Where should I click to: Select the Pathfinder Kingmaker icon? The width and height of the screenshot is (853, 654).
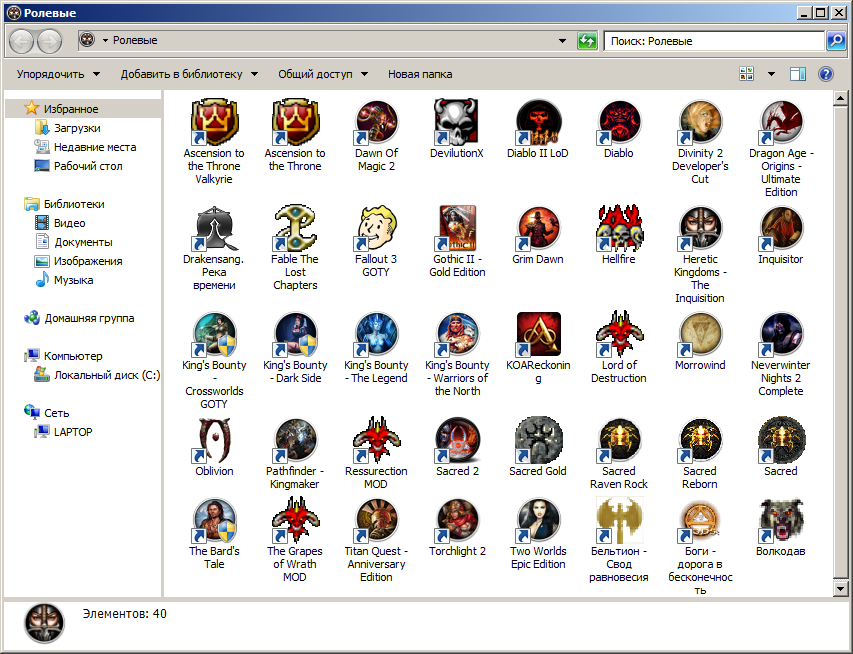295,440
